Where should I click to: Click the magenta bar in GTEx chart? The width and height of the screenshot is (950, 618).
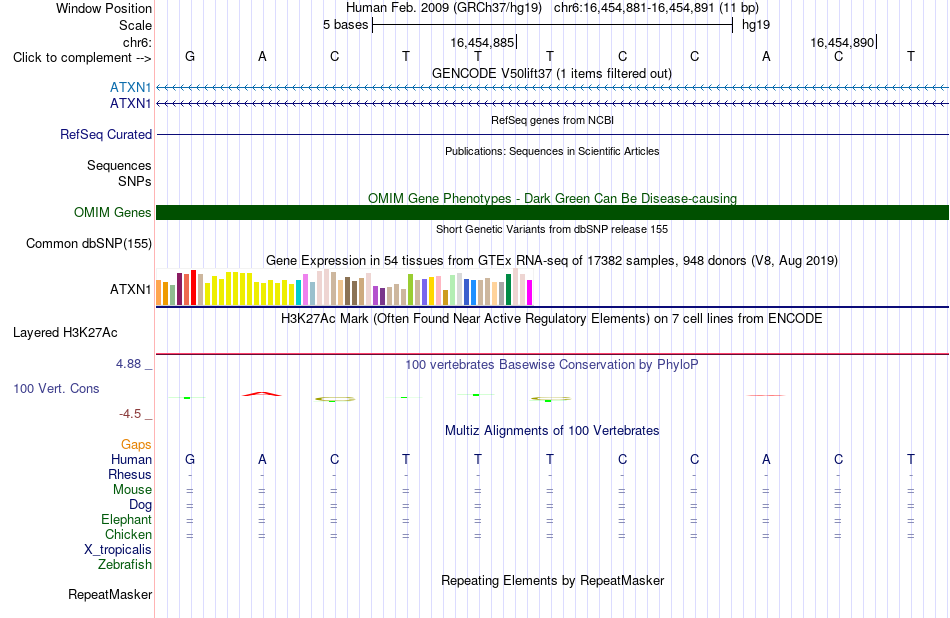[529, 293]
